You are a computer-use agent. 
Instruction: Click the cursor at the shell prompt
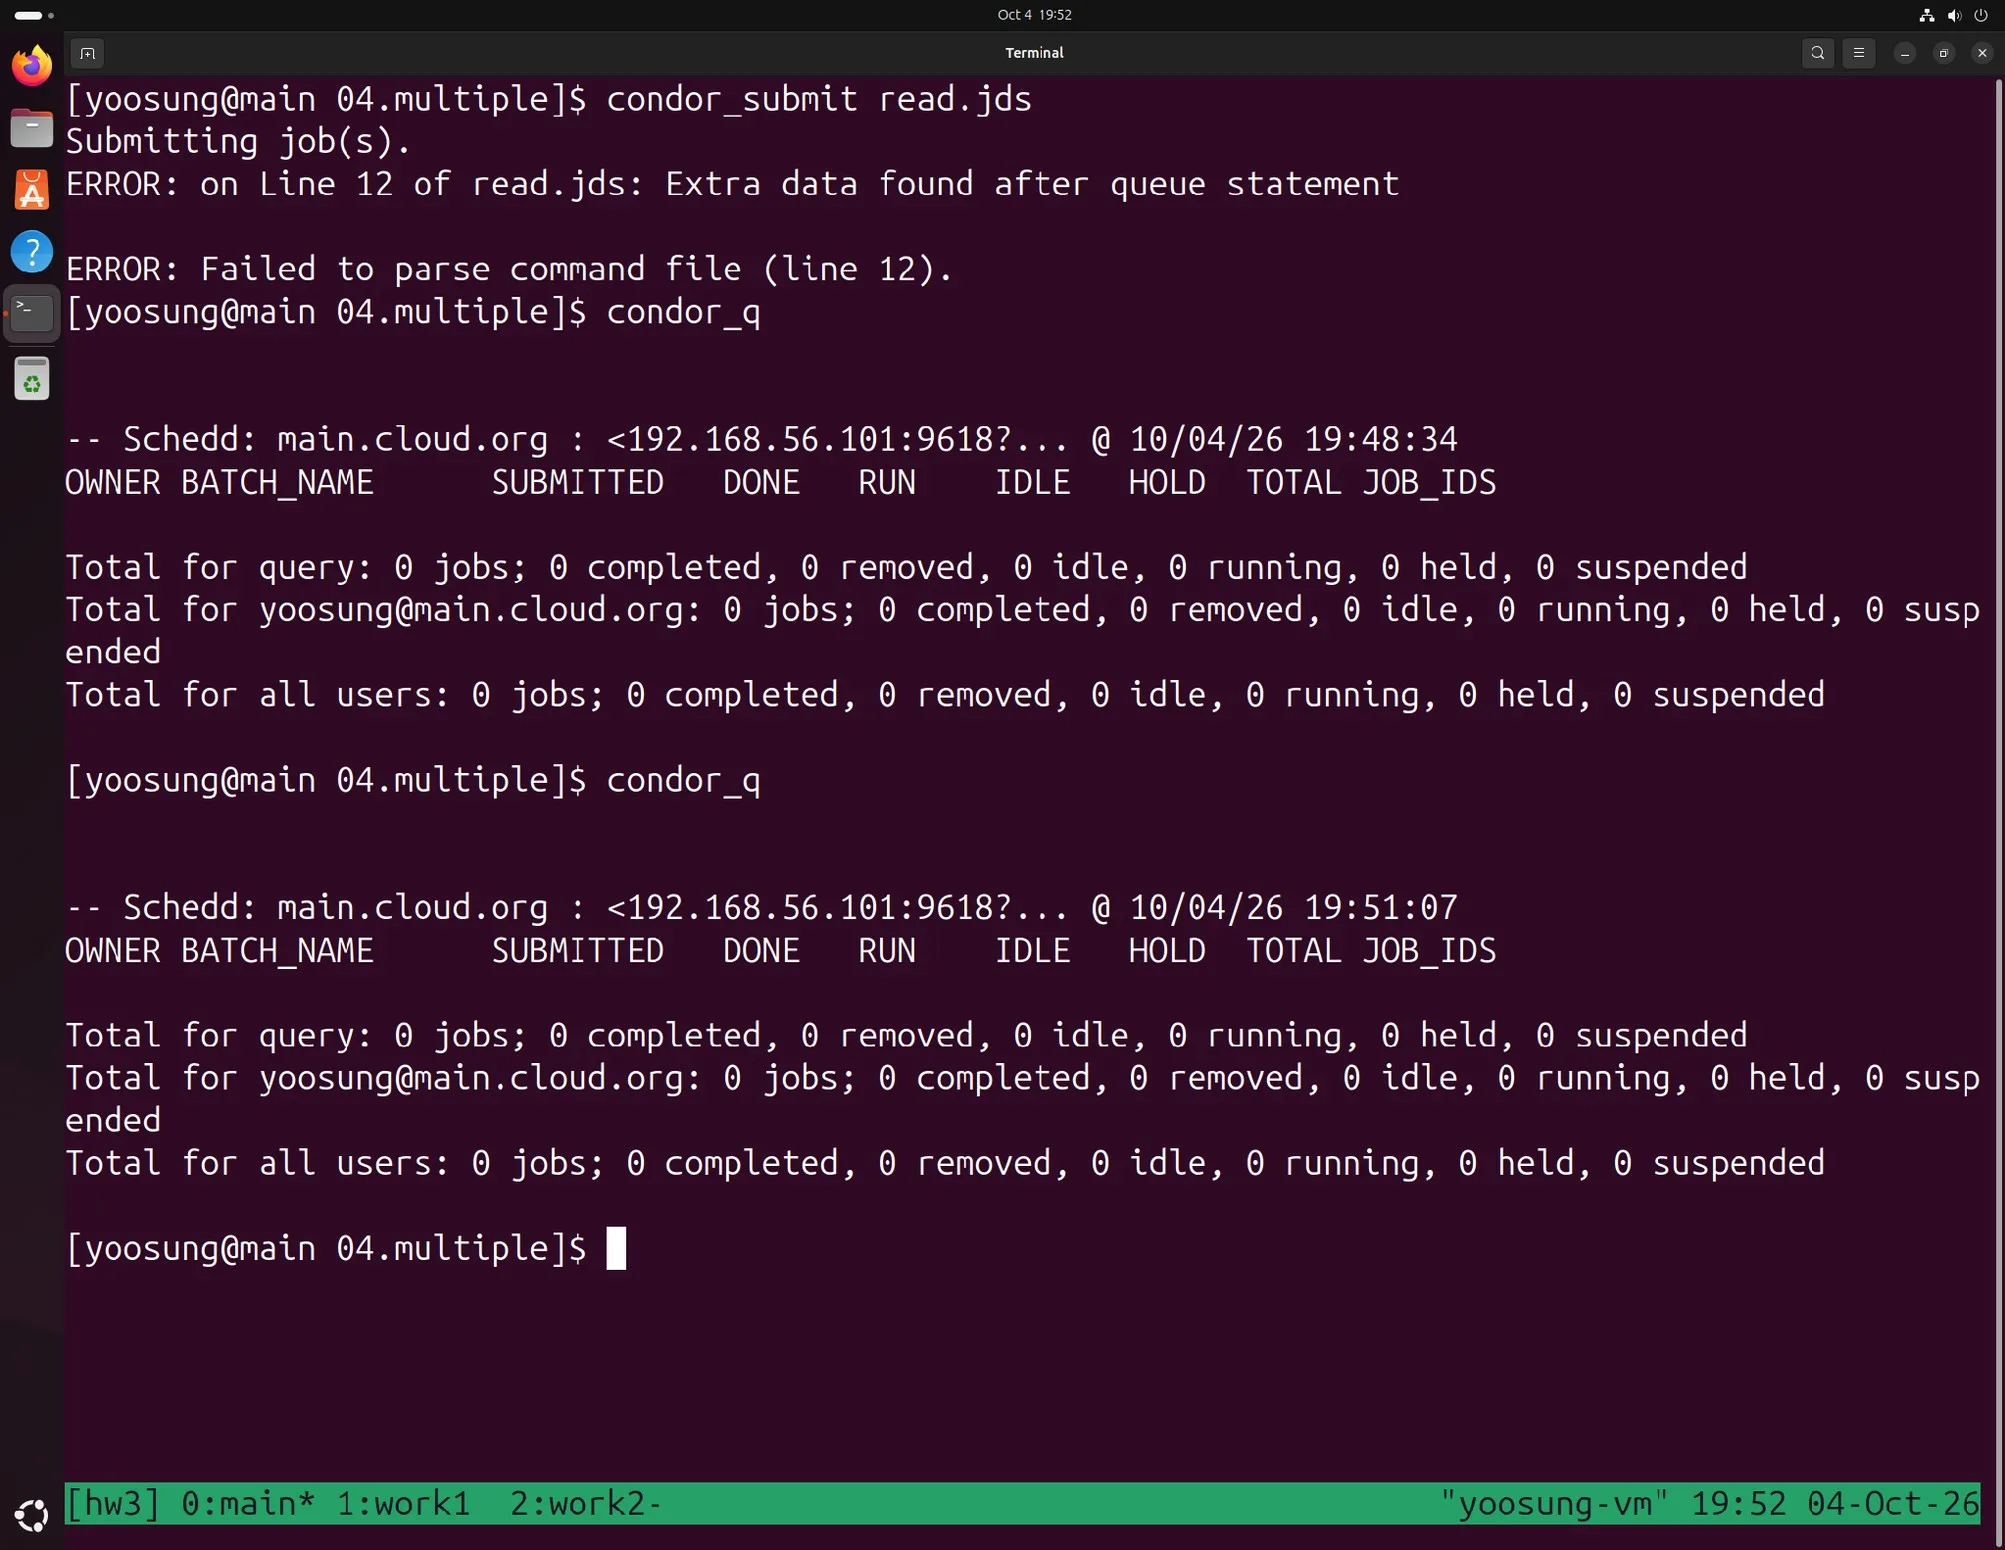click(616, 1248)
